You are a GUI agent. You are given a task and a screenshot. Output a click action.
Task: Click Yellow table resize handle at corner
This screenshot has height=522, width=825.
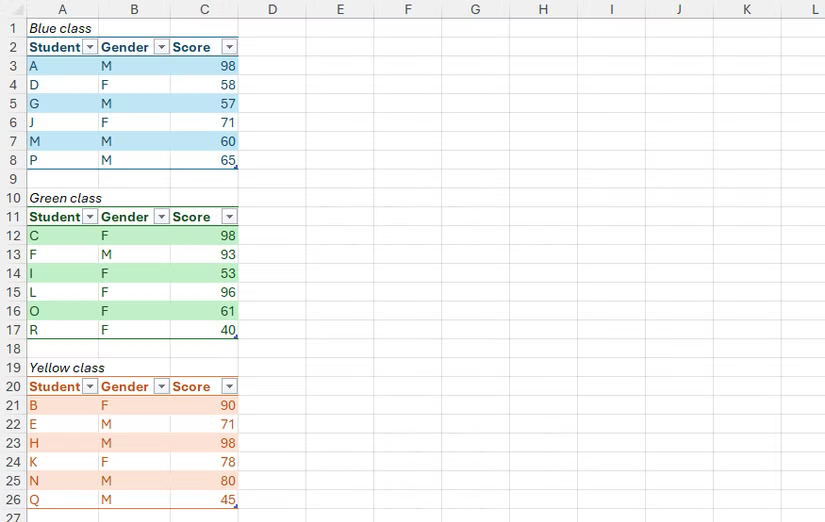pyautogui.click(x=236, y=507)
